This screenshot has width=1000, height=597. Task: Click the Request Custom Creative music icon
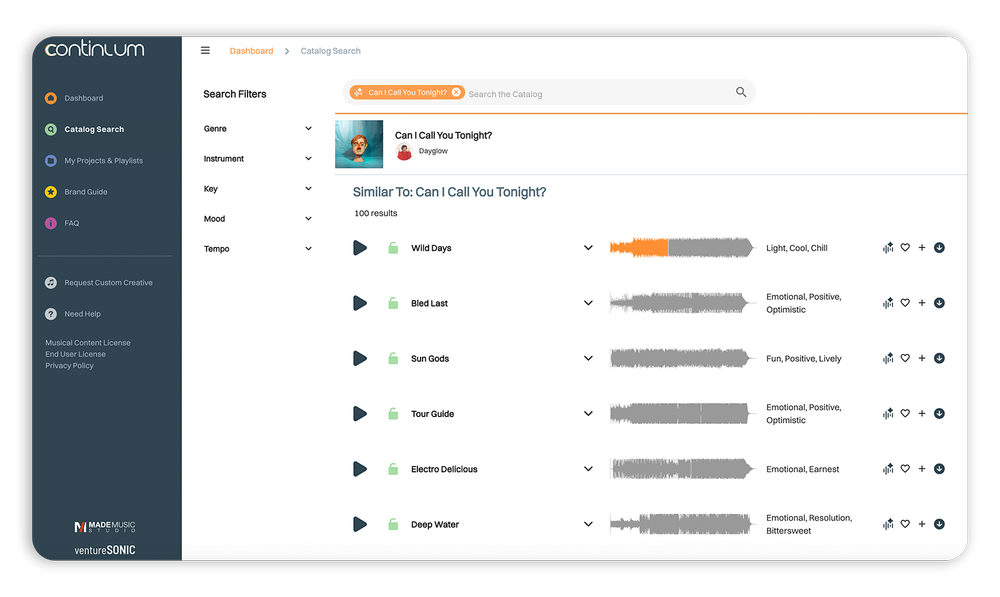(x=51, y=283)
